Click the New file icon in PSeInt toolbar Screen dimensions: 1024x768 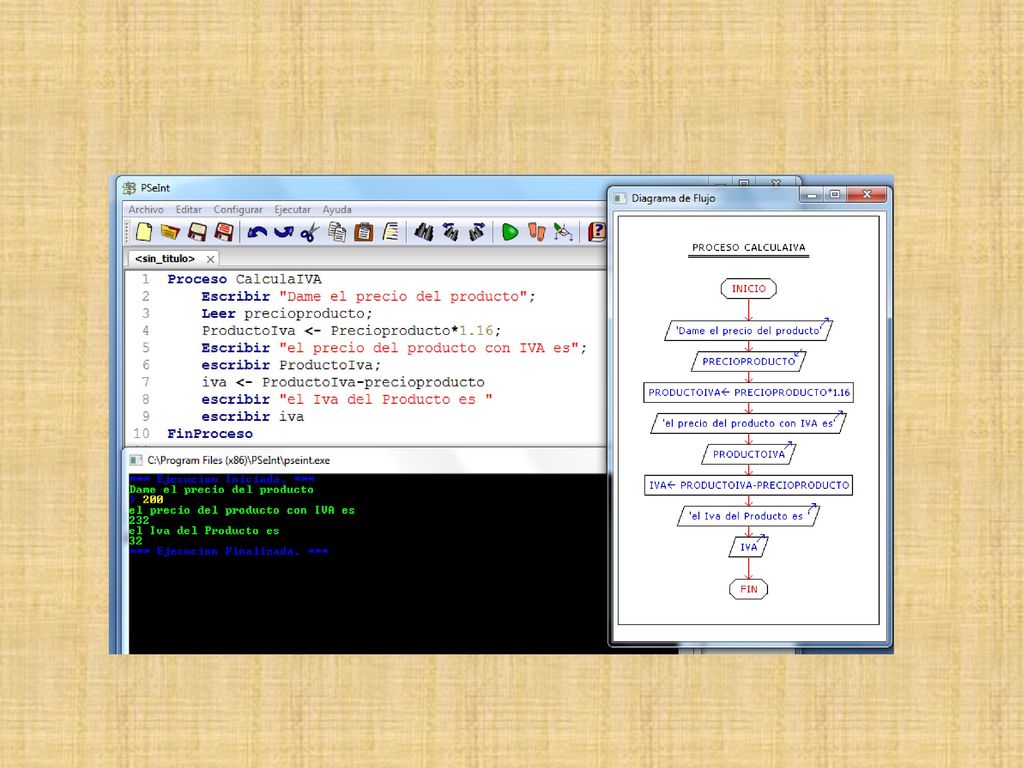click(144, 232)
